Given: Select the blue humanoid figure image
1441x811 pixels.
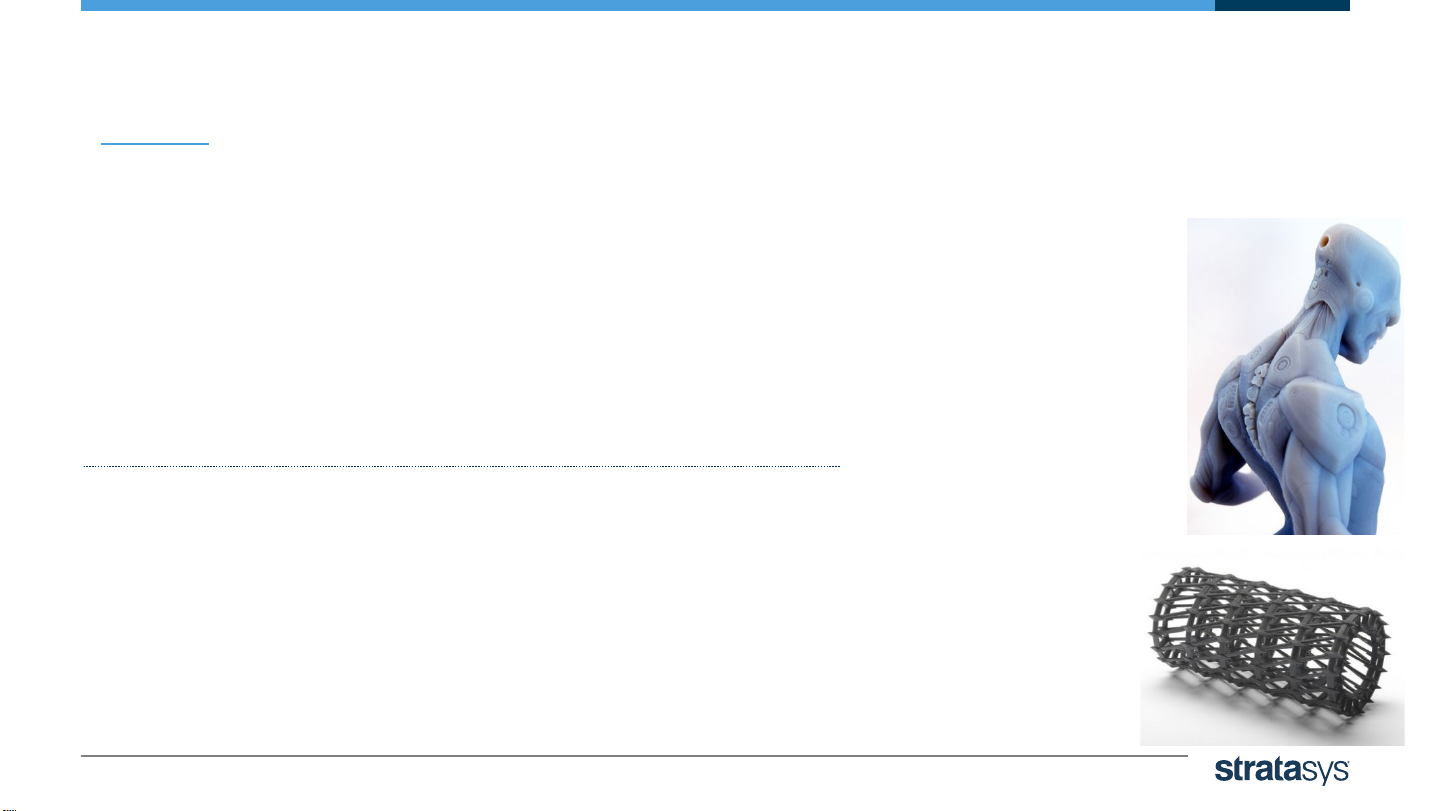Looking at the screenshot, I should click(1295, 376).
